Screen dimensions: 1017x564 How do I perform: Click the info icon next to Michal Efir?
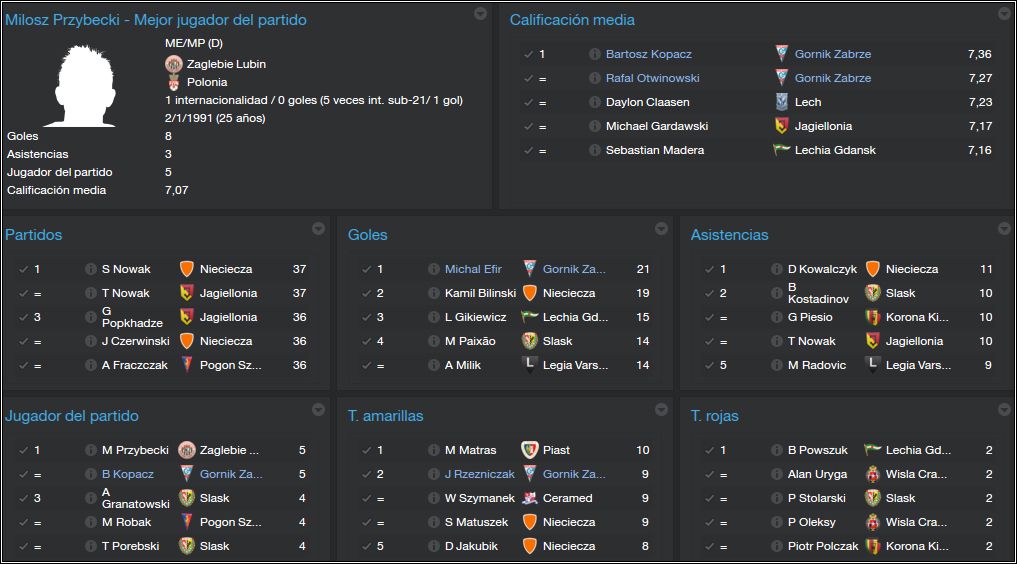pos(433,269)
